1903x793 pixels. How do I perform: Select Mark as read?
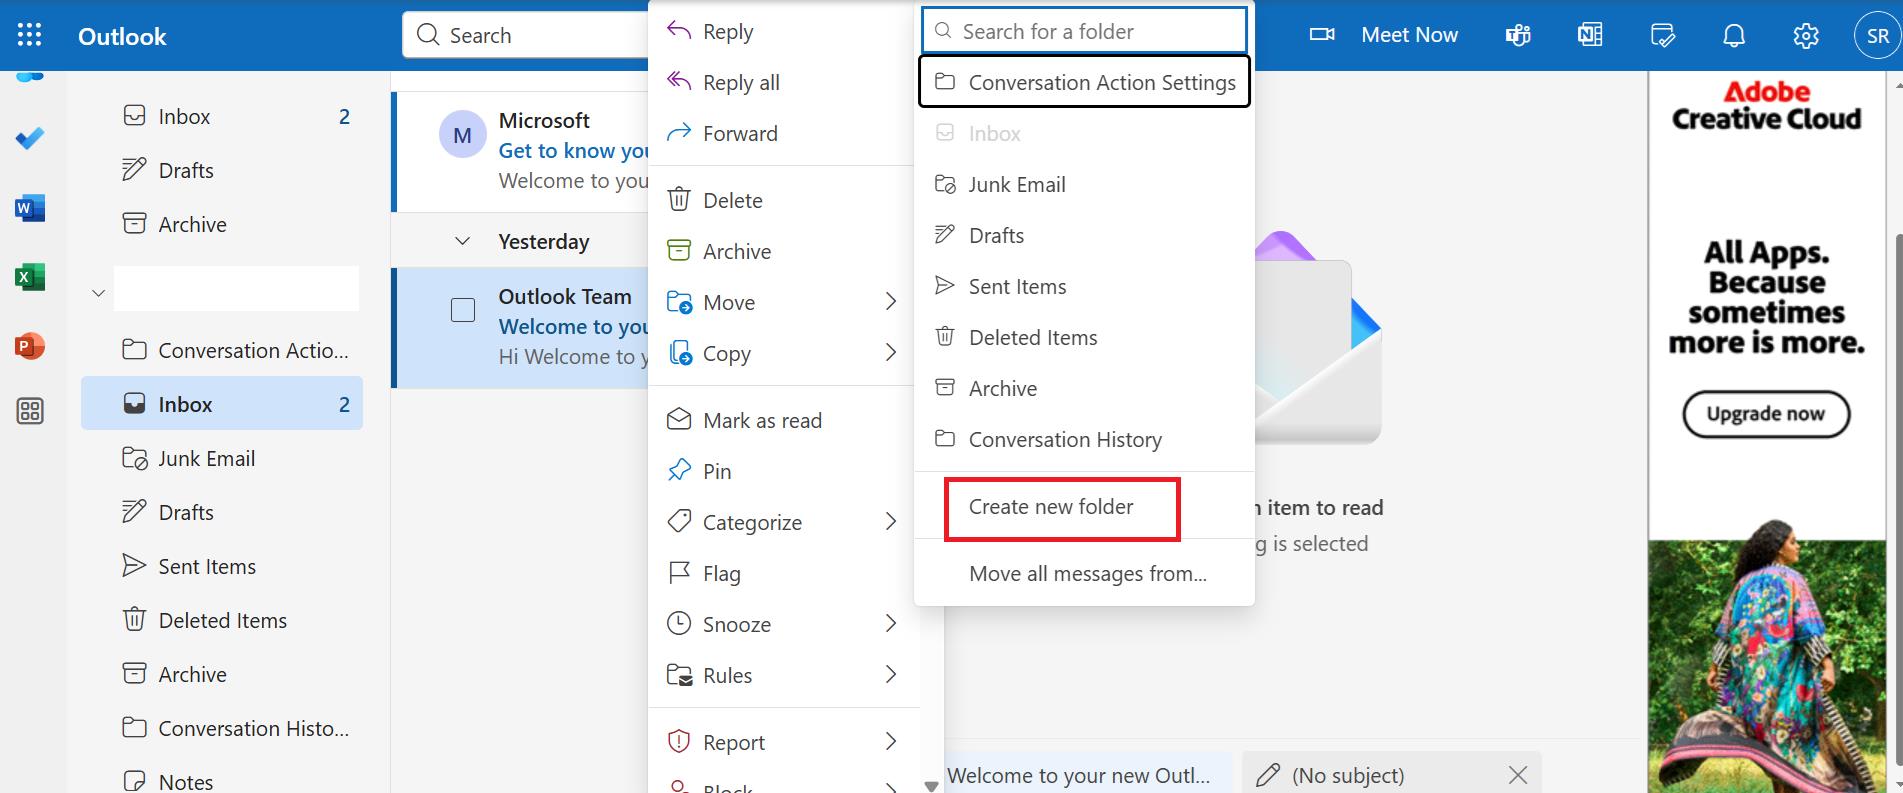pyautogui.click(x=784, y=420)
